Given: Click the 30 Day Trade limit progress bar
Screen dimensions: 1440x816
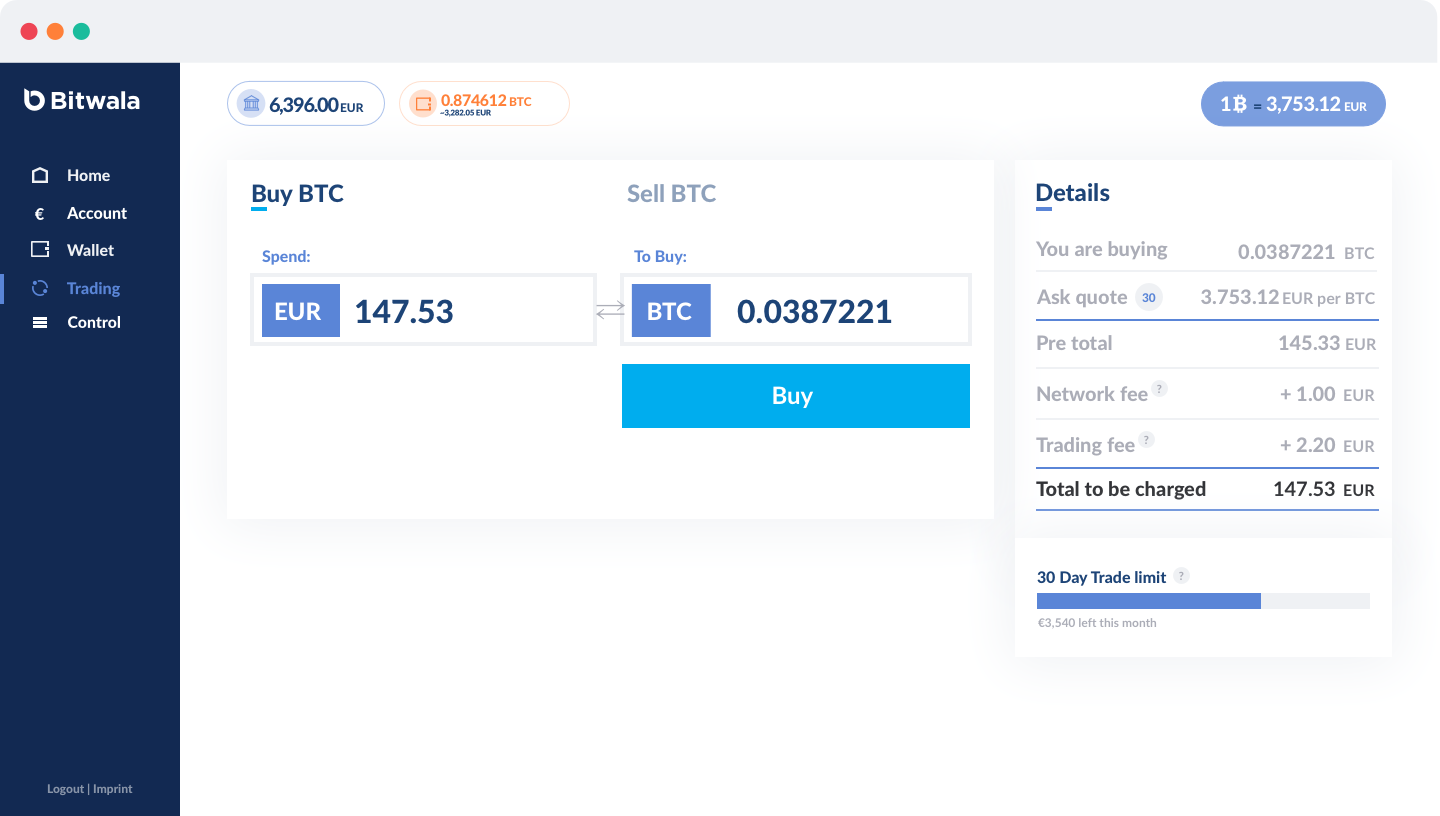Looking at the screenshot, I should click(1203, 601).
